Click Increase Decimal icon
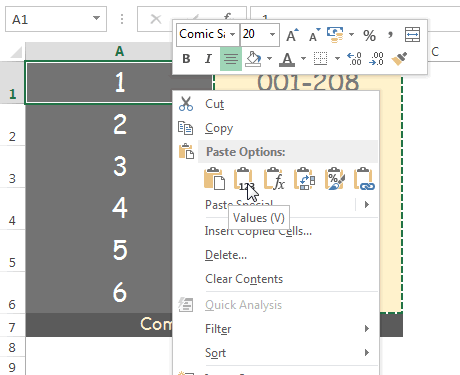Image resolution: width=460 pixels, height=375 pixels. (x=354, y=59)
